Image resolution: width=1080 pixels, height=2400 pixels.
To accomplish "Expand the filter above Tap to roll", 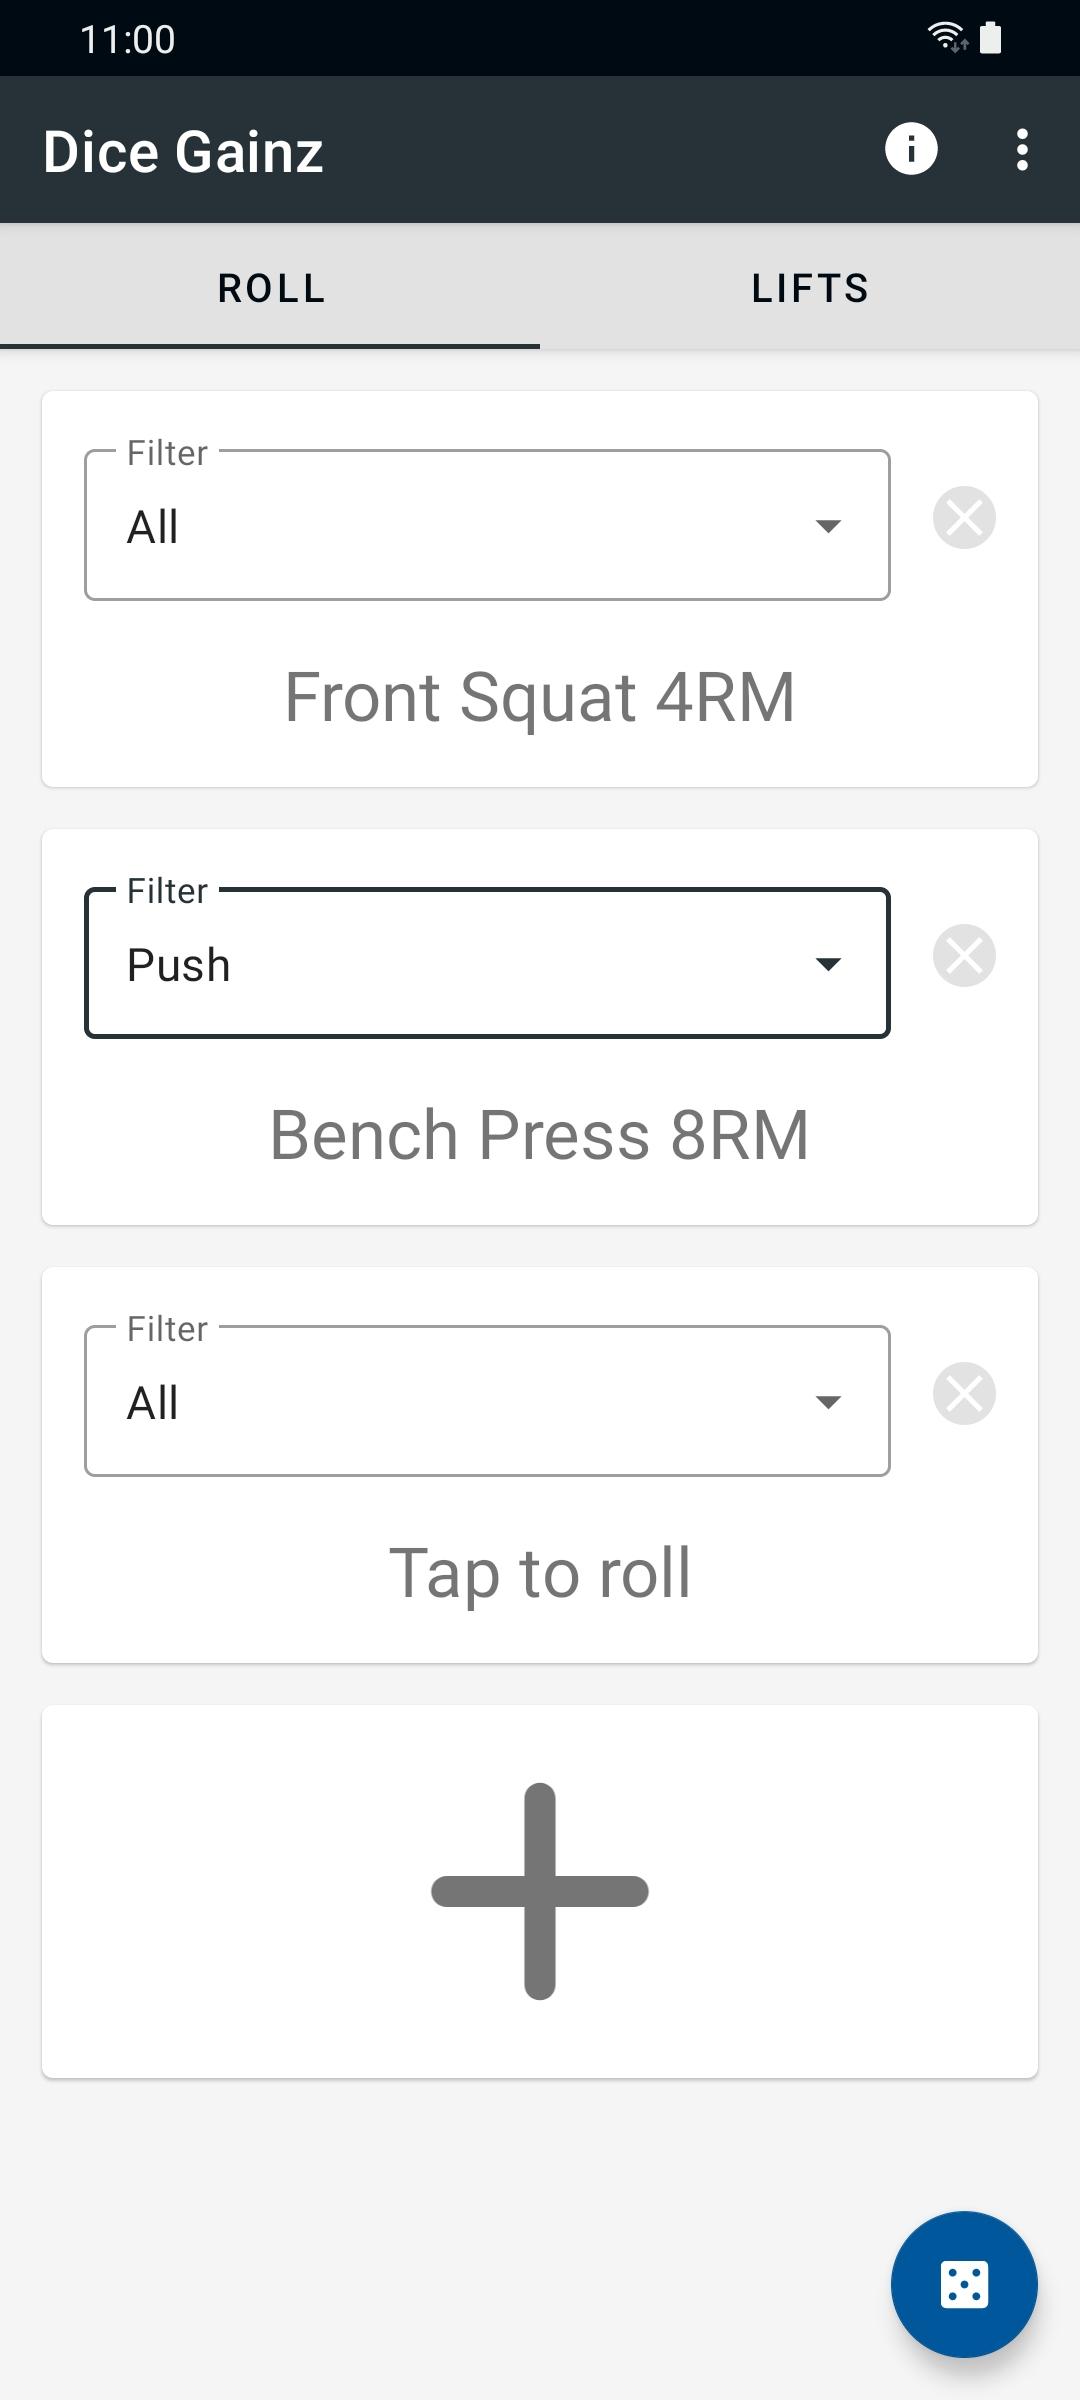I will [x=487, y=1402].
